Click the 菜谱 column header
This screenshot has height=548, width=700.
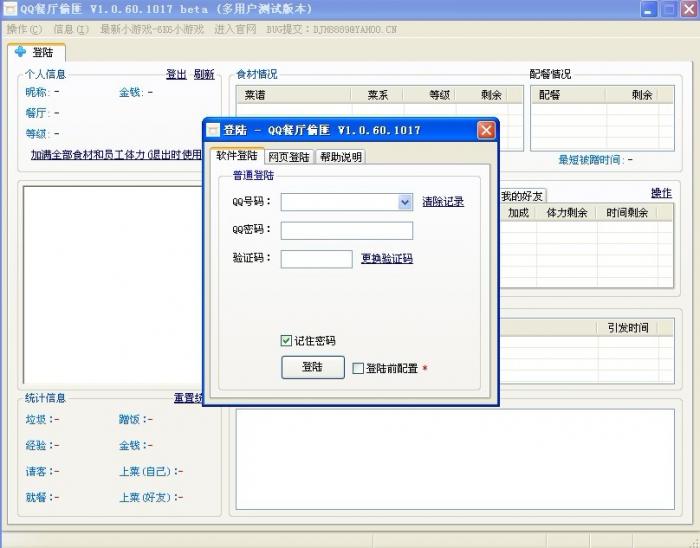[294, 95]
